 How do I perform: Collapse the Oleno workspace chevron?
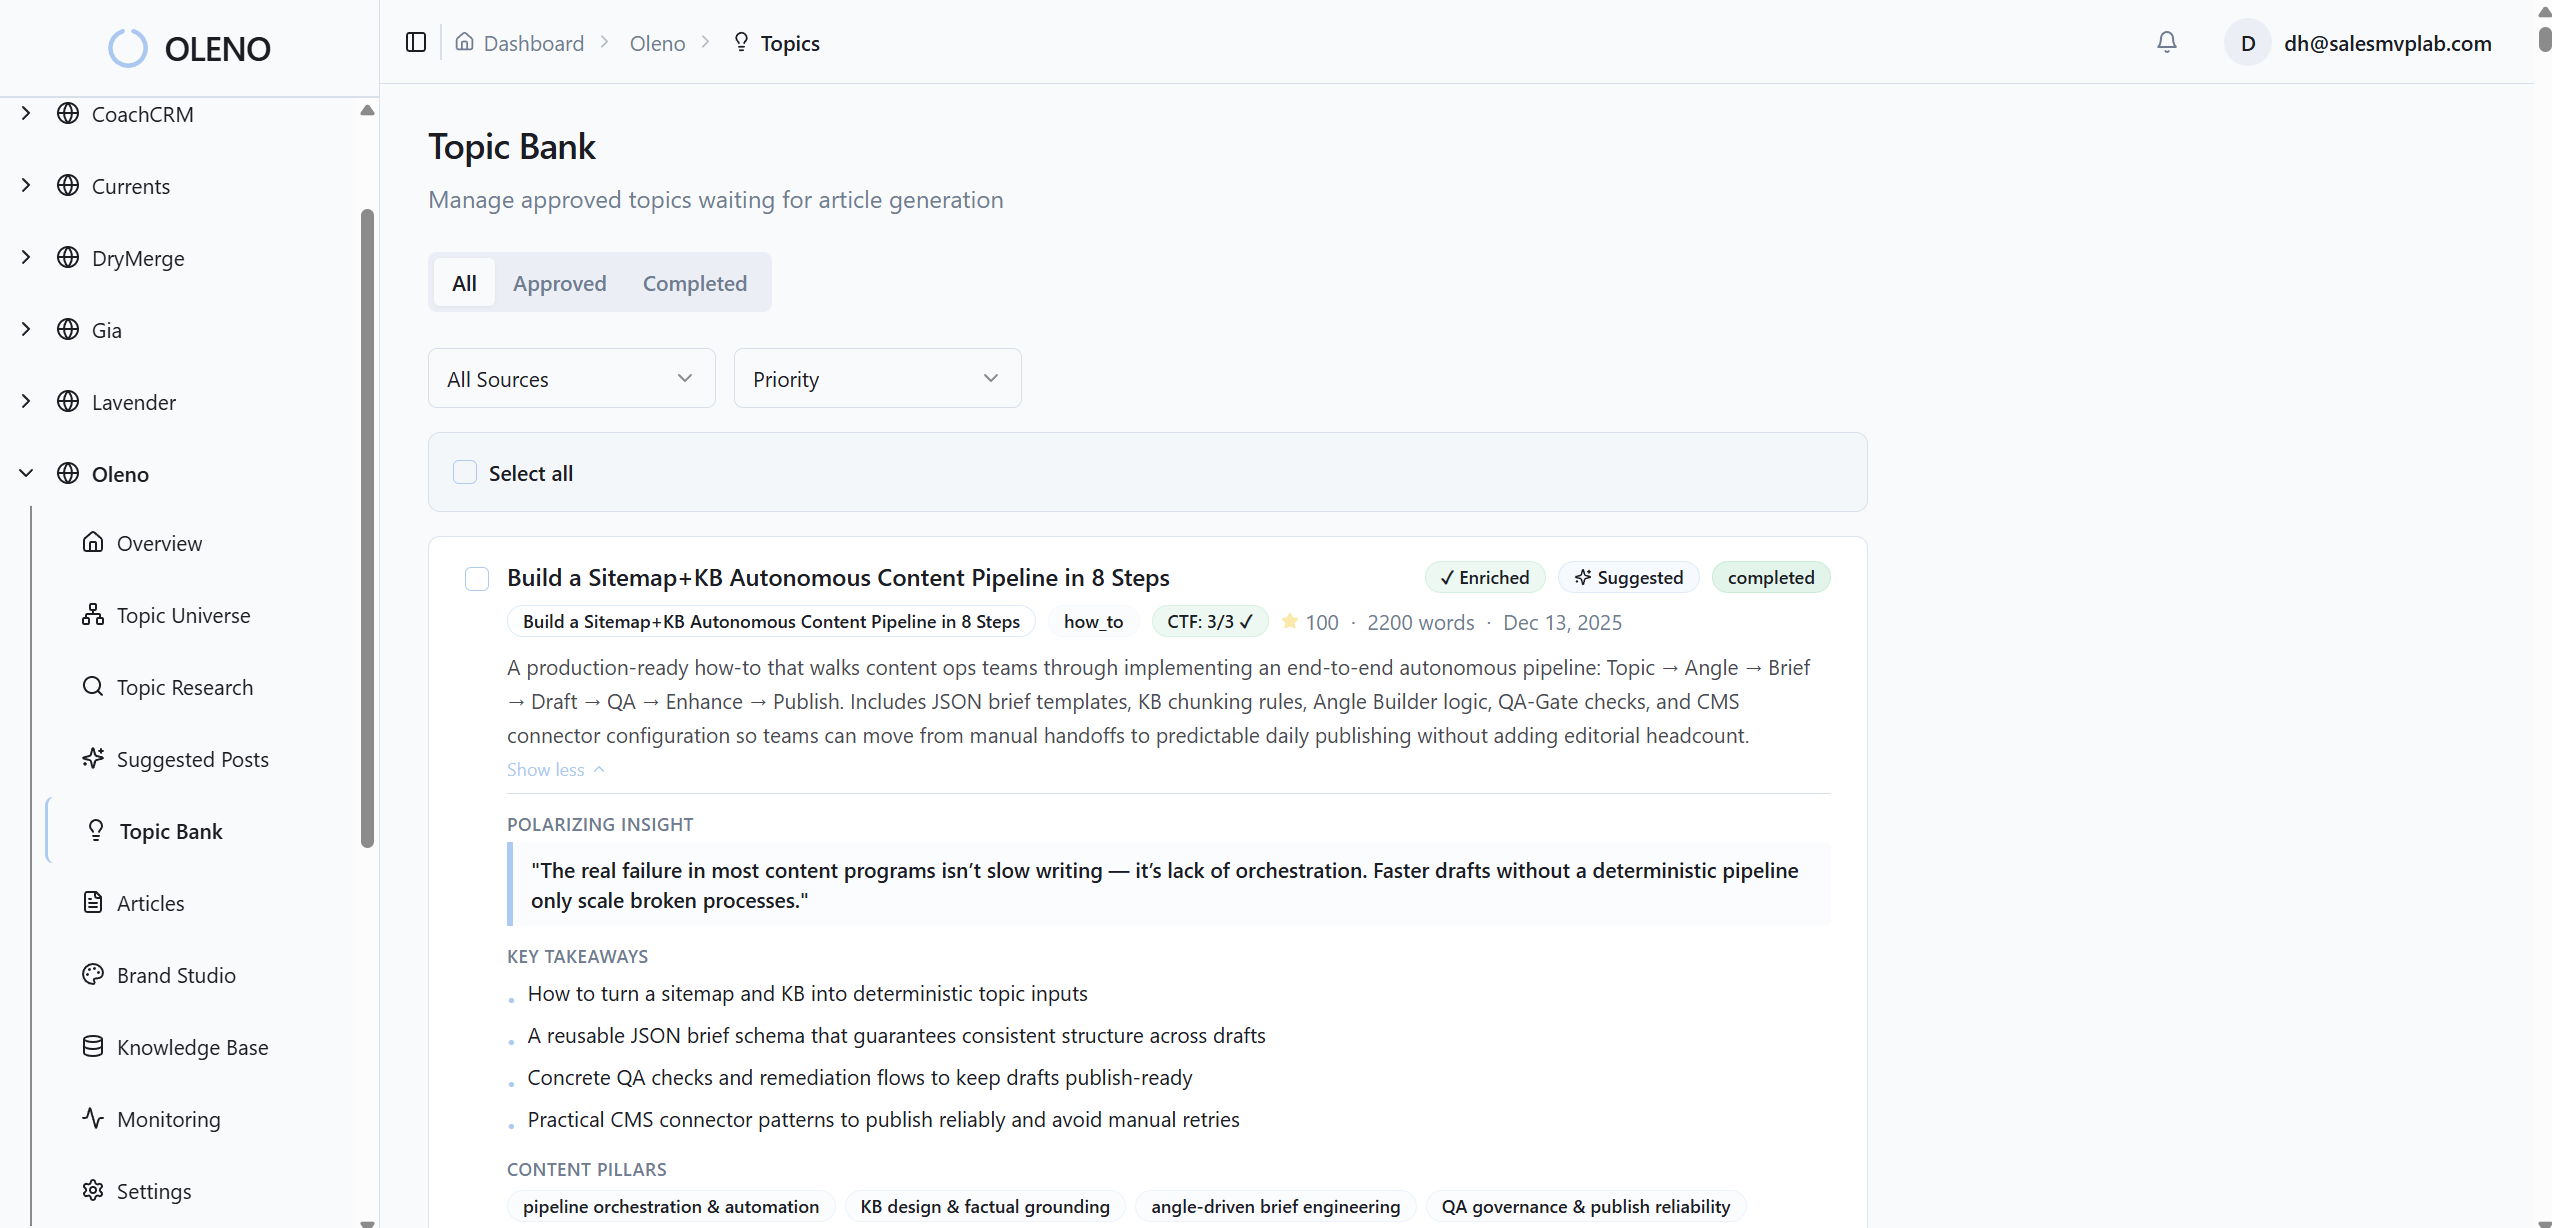(26, 473)
